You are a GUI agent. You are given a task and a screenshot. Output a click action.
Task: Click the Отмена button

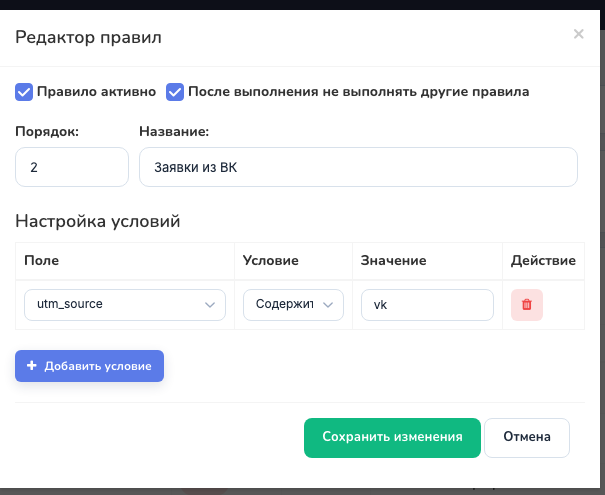click(x=527, y=438)
